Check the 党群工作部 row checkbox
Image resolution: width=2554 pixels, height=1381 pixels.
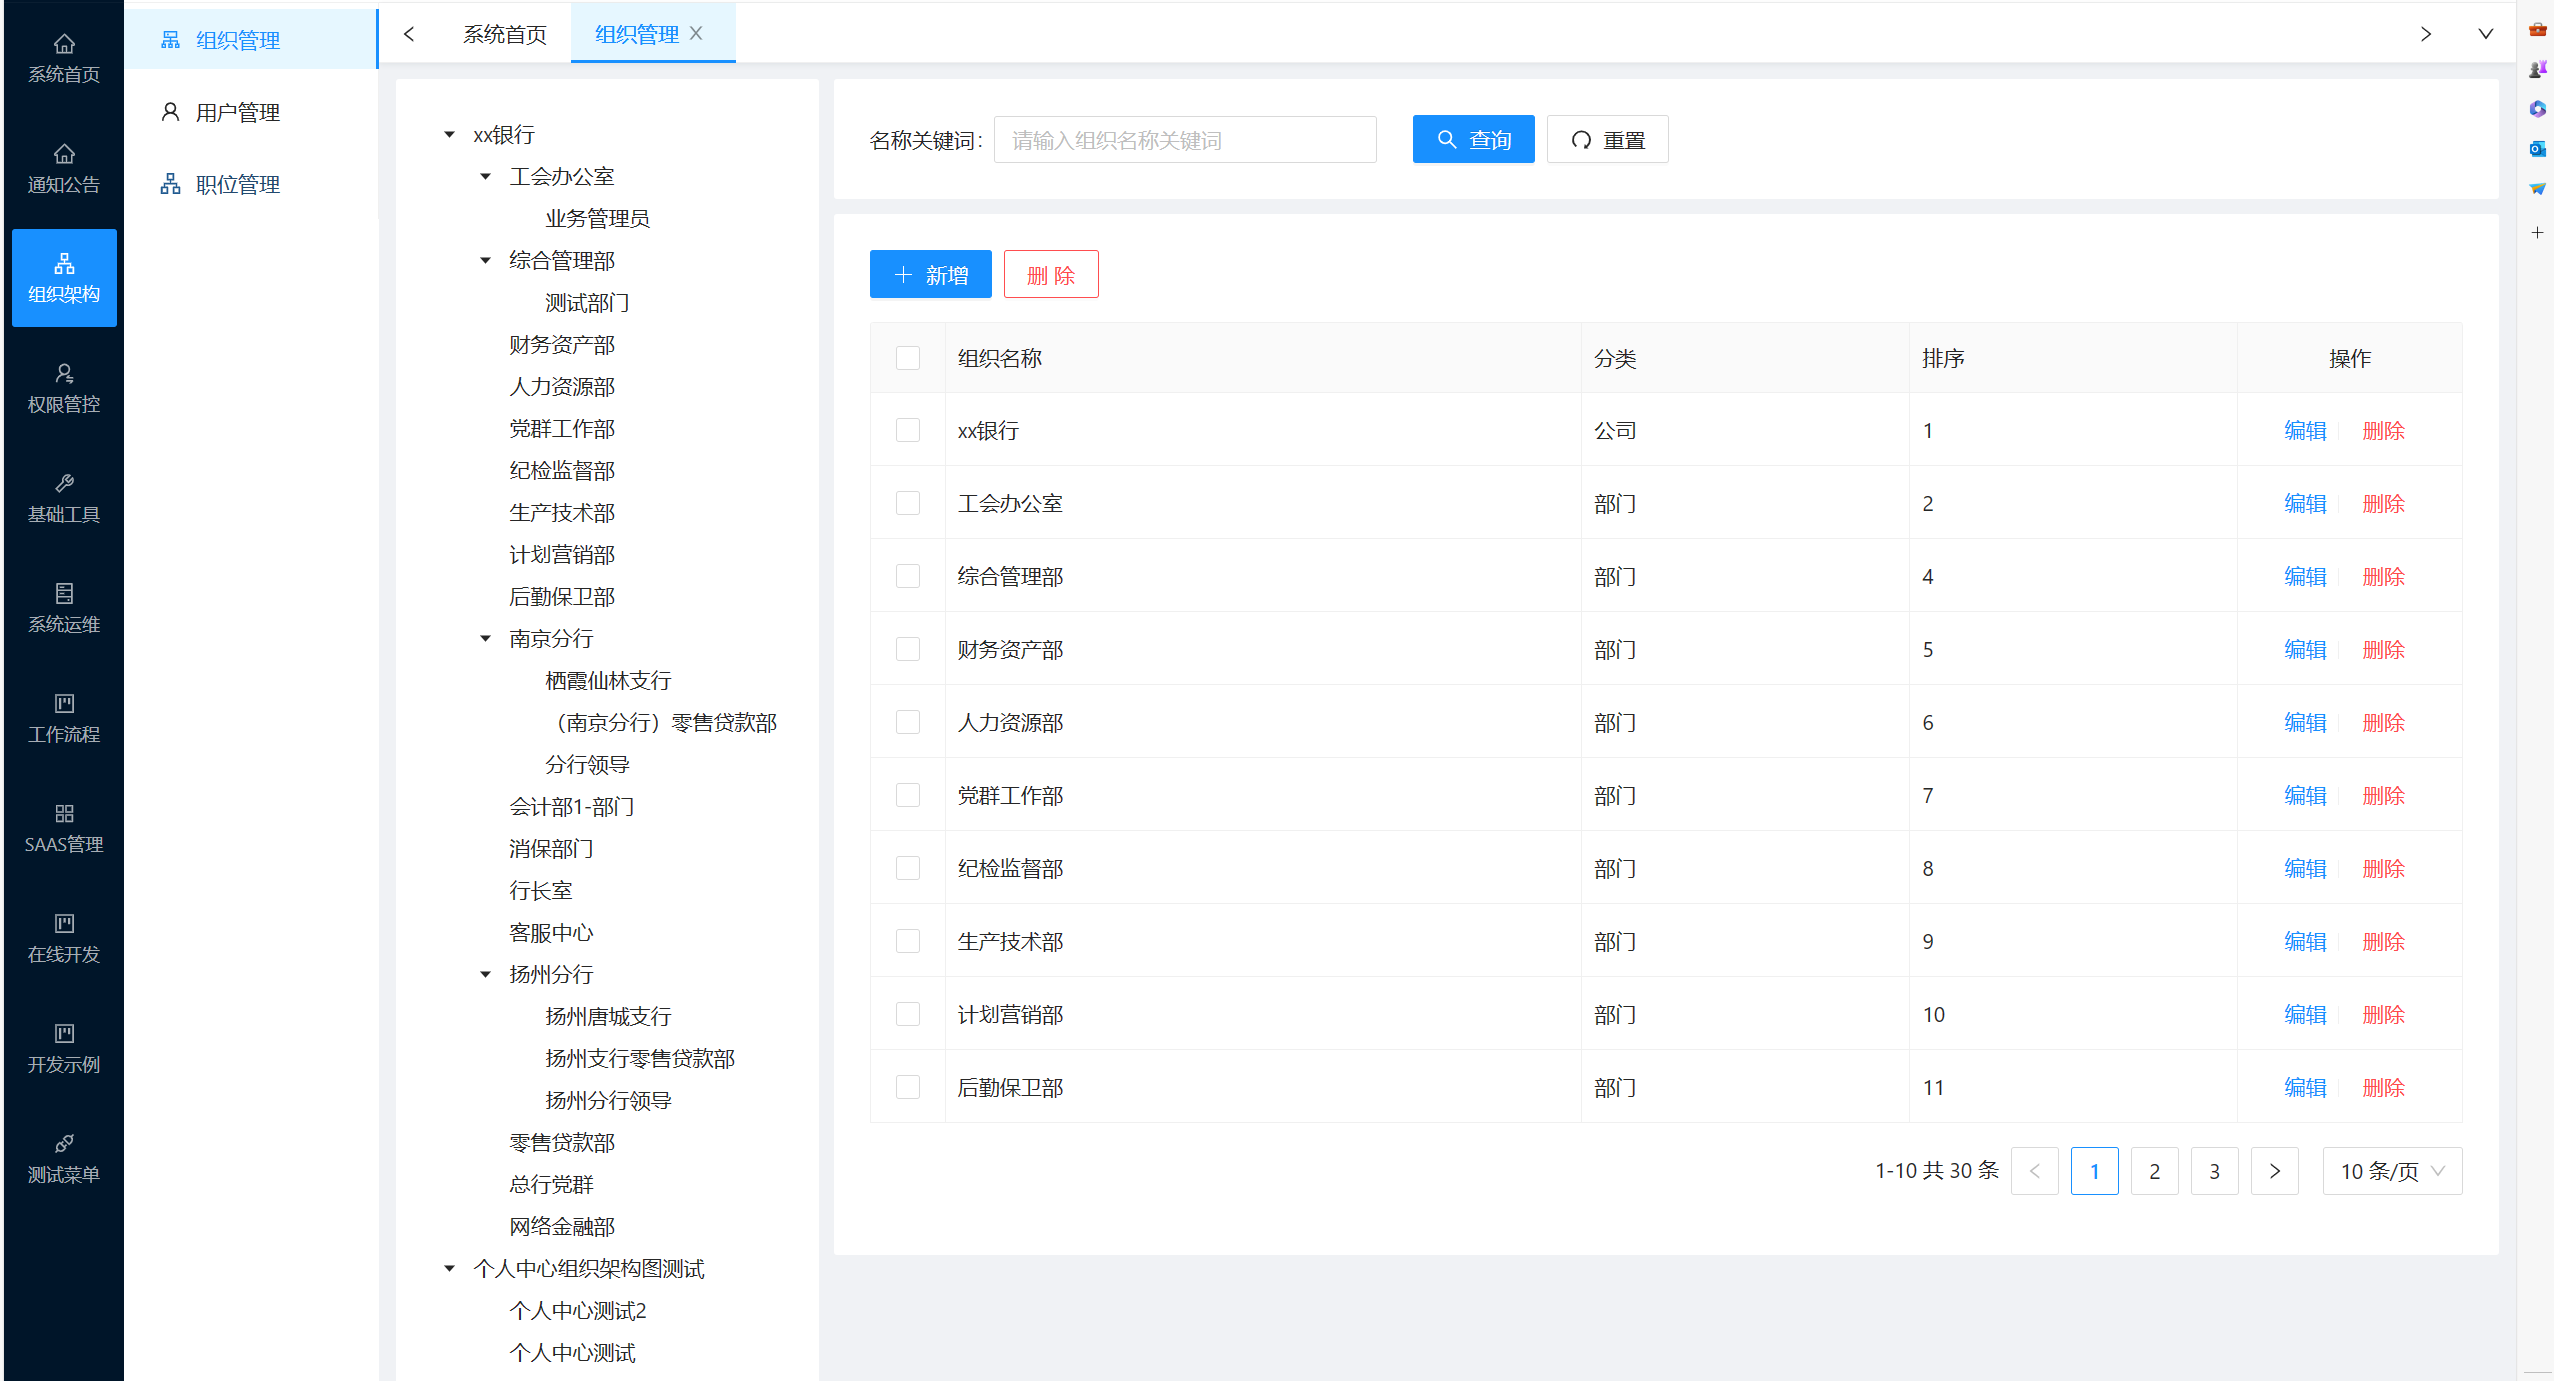coord(908,795)
